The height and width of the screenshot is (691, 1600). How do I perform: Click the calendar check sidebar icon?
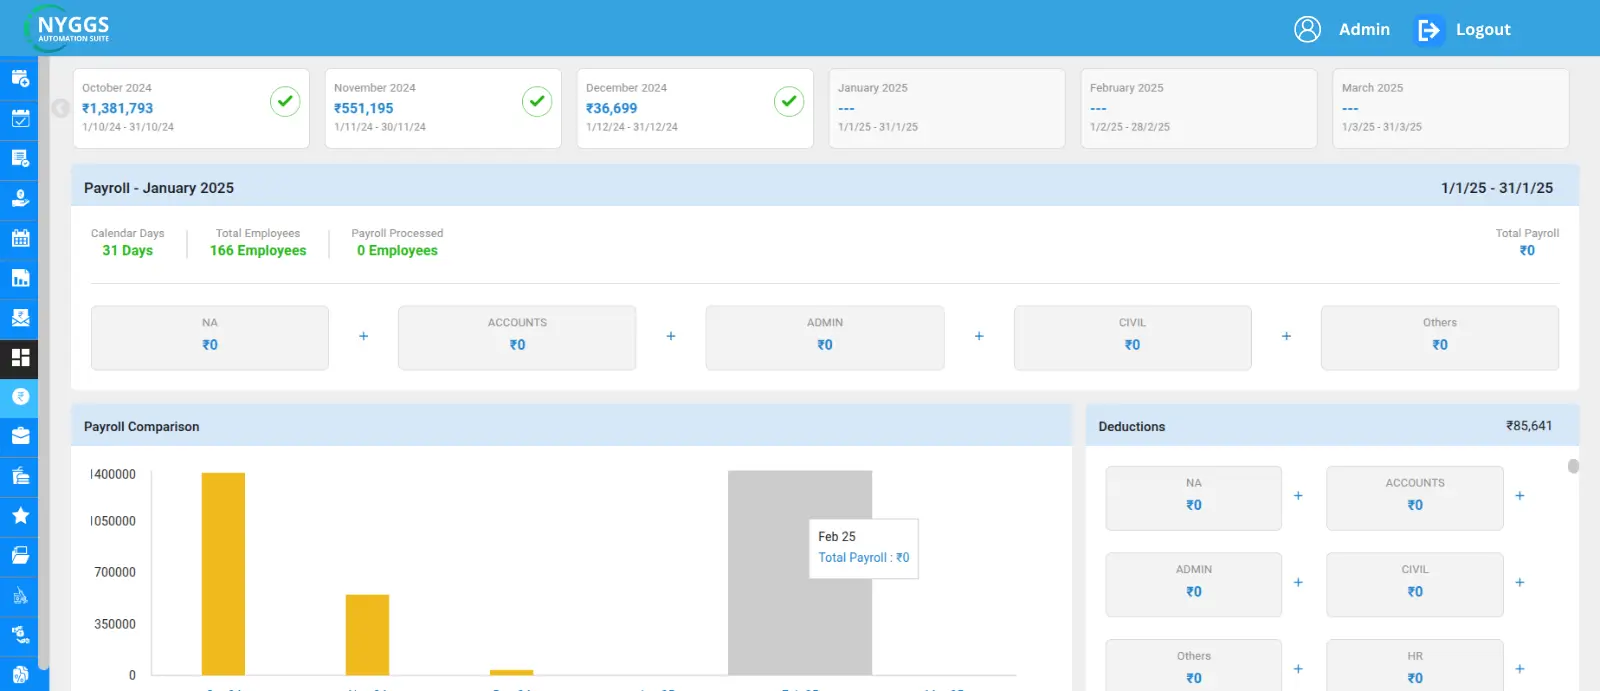click(x=20, y=119)
